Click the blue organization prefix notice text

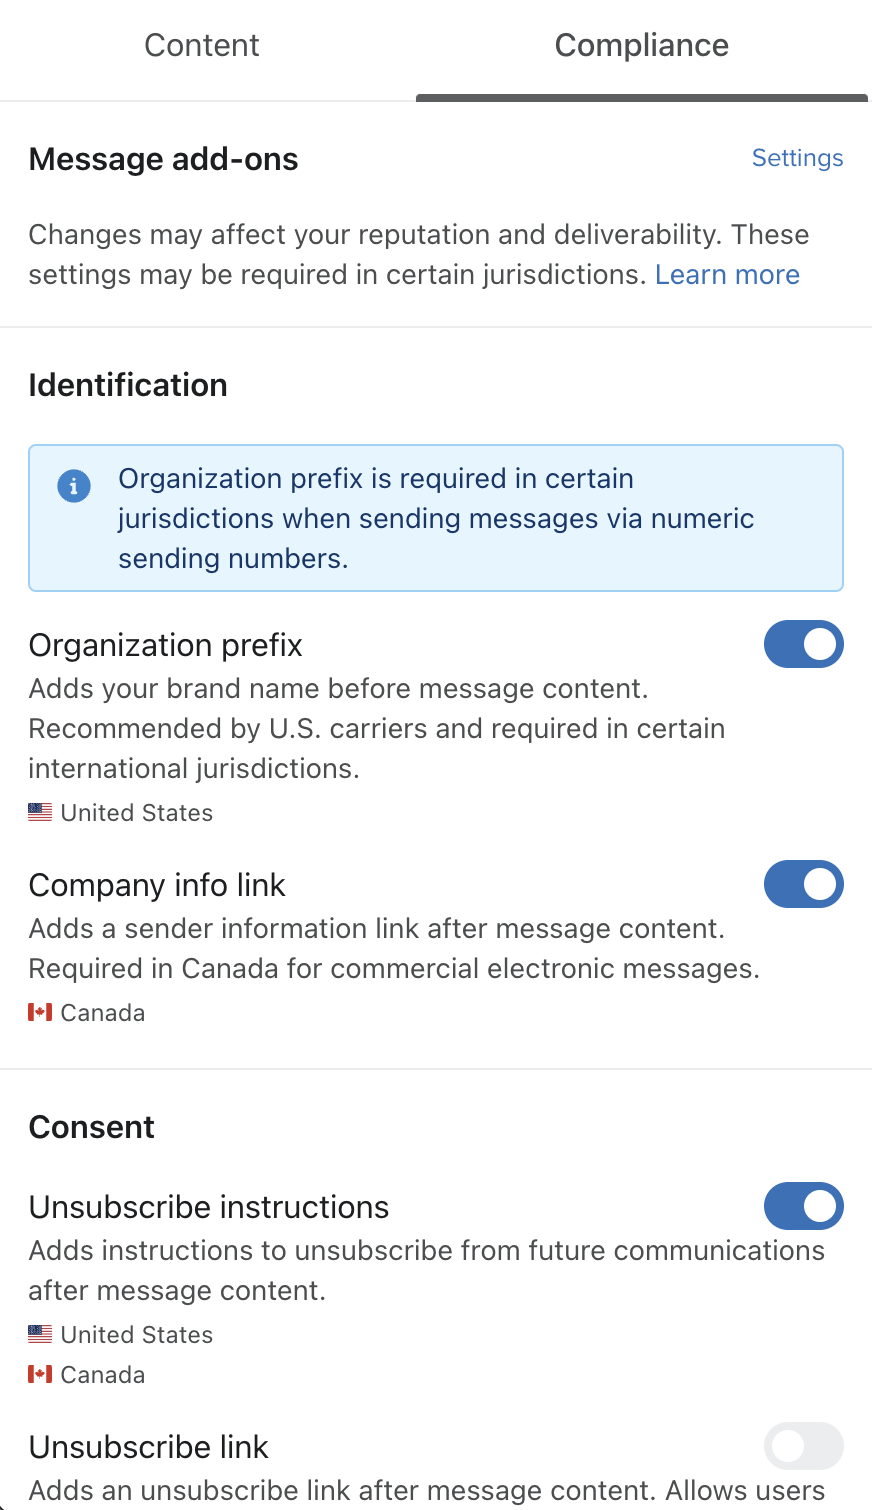tap(436, 518)
